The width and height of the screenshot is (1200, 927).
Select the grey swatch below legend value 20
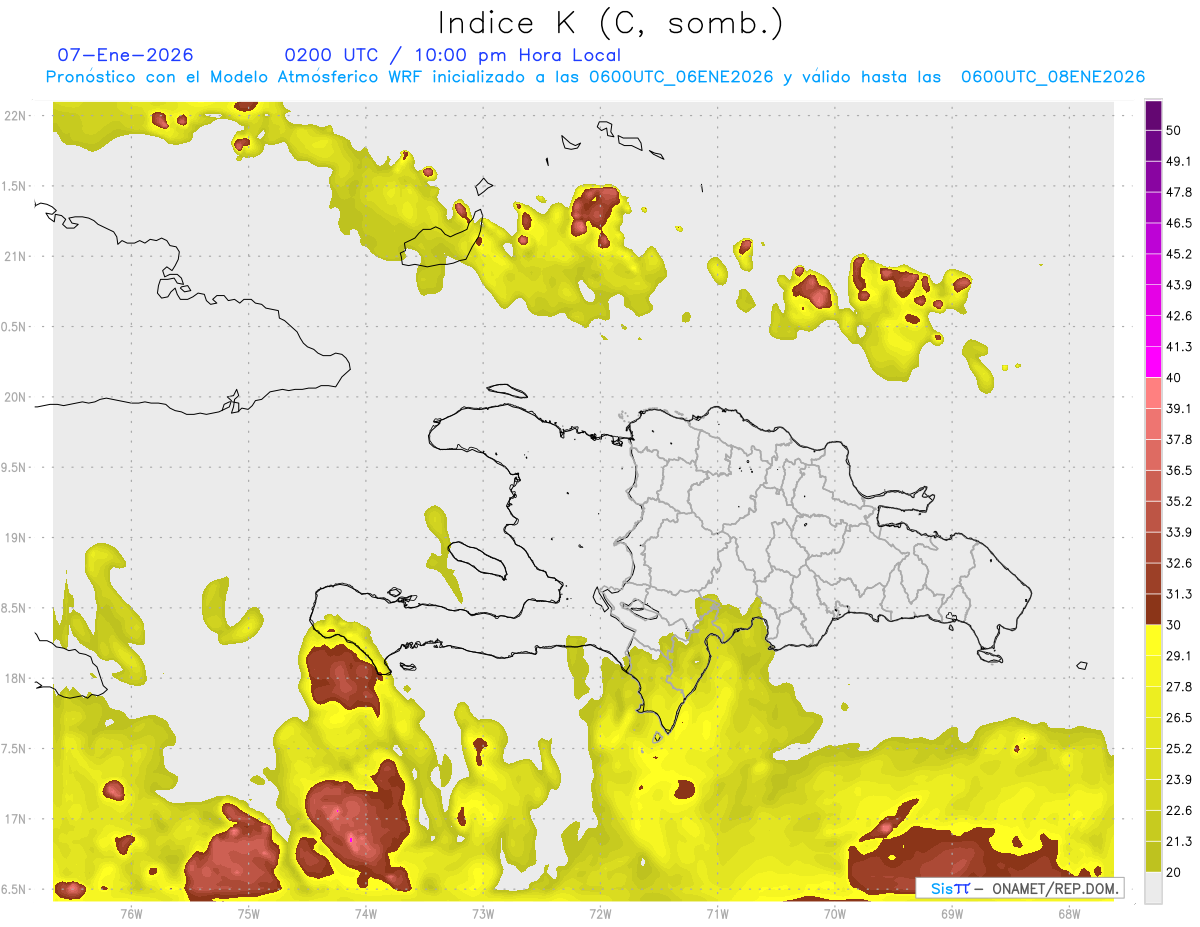coord(1153,888)
